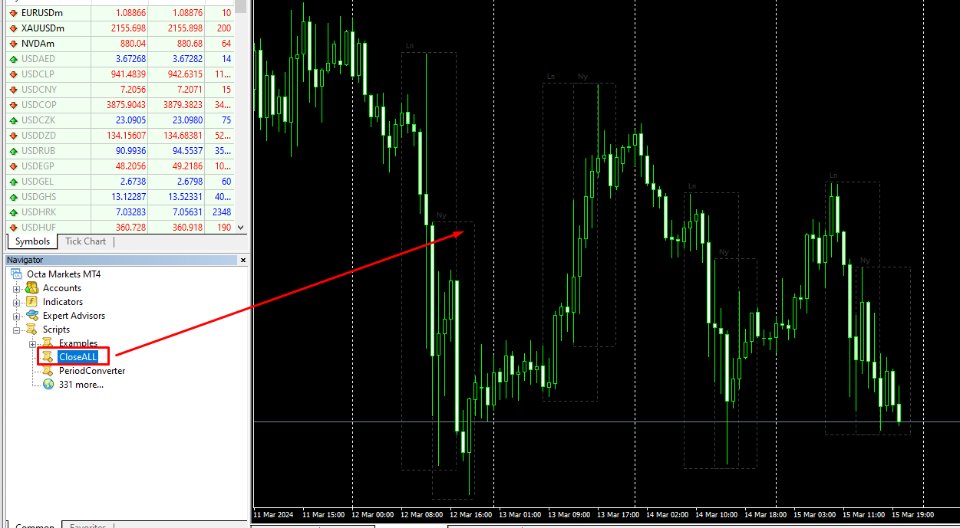This screenshot has height=528, width=960.
Task: Expand the Examples folder node
Action: 32,344
